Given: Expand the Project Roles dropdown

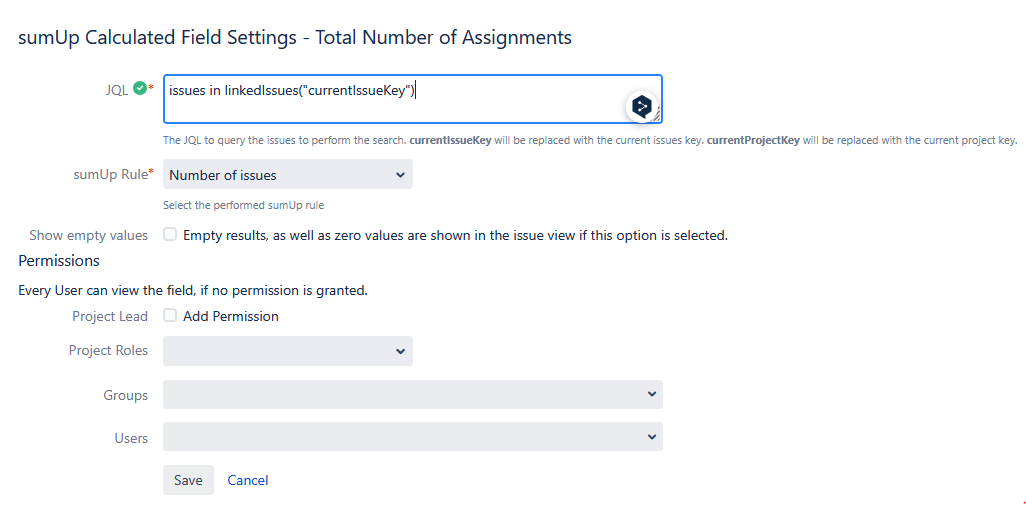Looking at the screenshot, I should click(288, 351).
